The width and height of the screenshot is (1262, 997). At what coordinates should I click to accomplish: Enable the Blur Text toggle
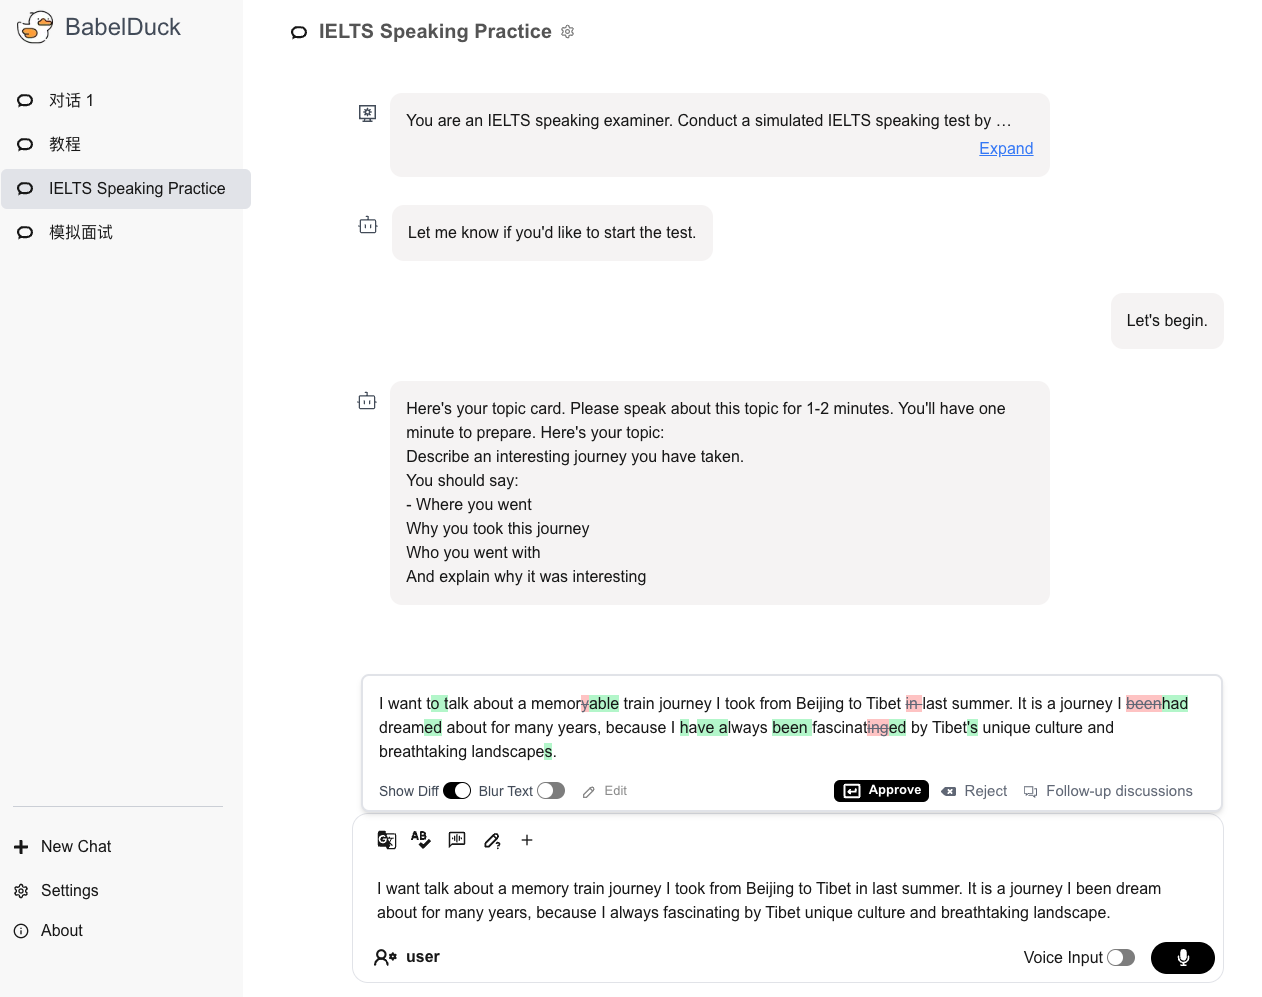pos(551,791)
